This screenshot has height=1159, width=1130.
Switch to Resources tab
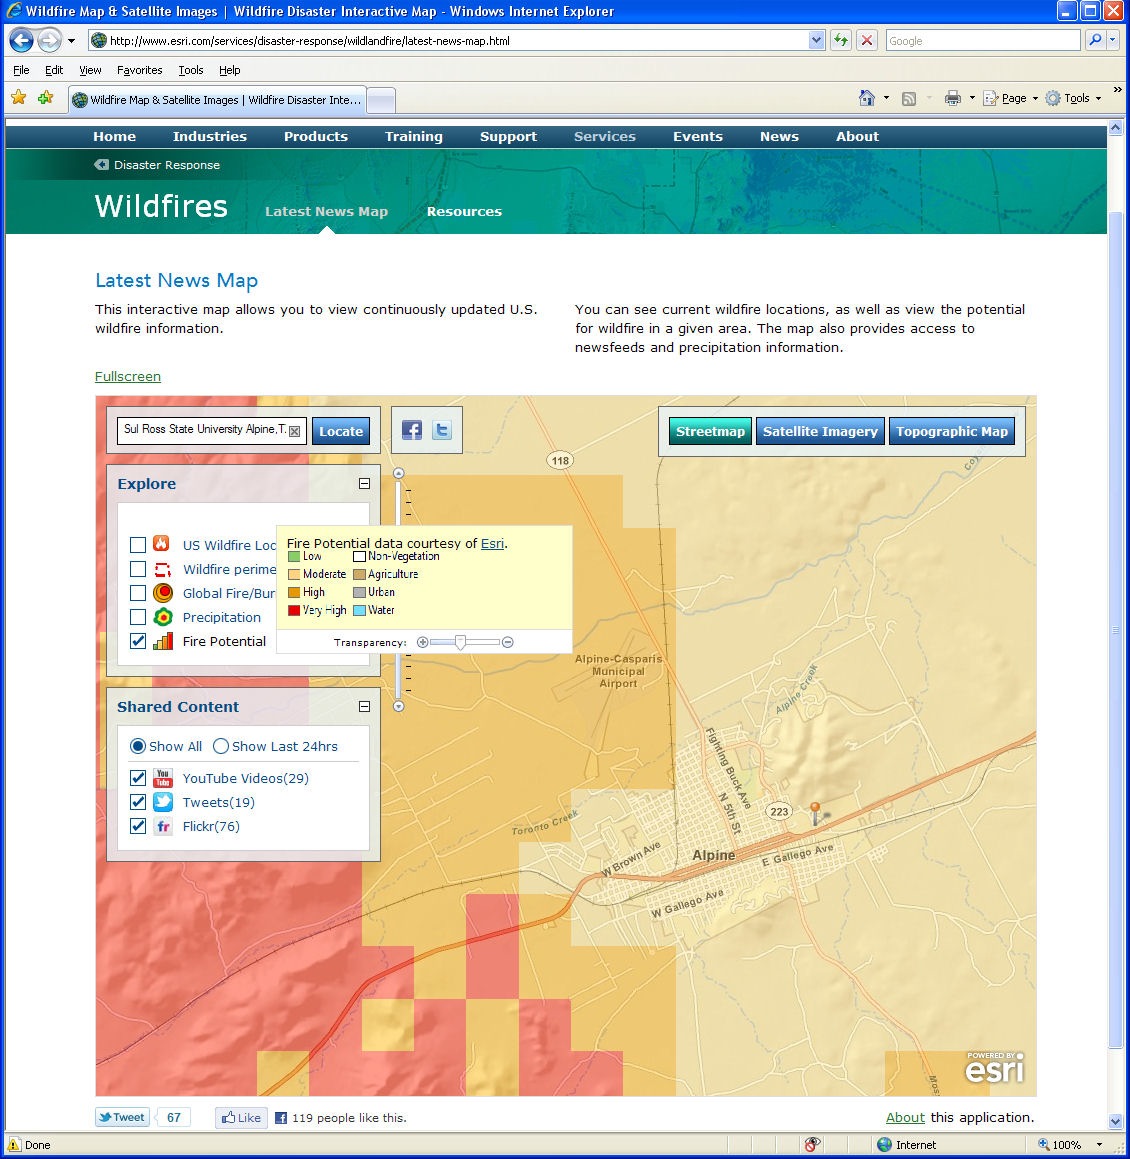coord(464,211)
